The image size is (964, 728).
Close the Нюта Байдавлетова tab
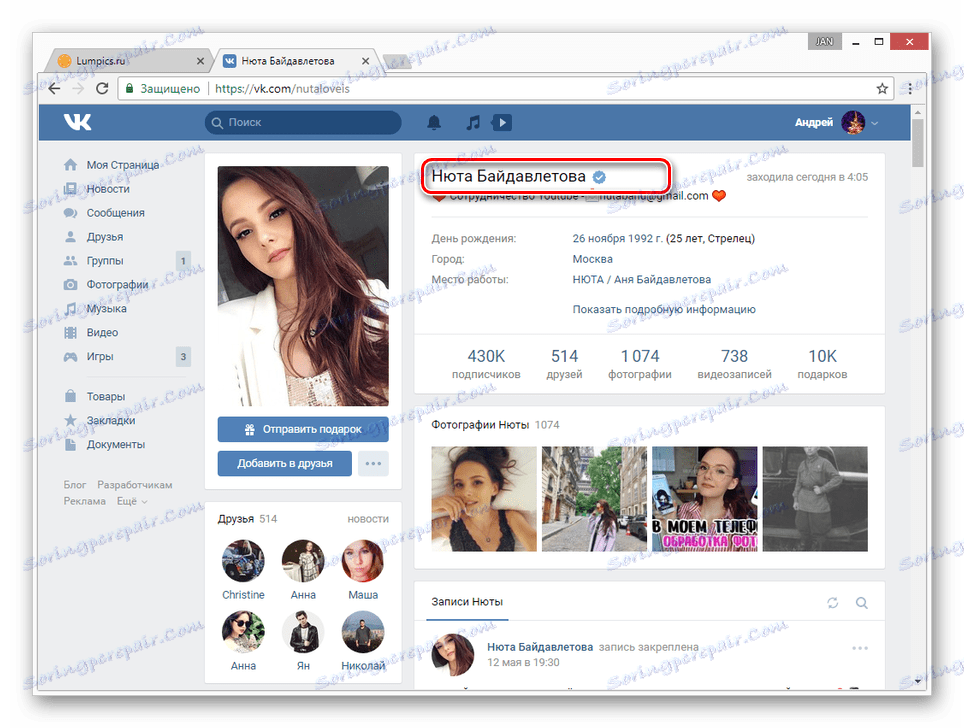[365, 61]
